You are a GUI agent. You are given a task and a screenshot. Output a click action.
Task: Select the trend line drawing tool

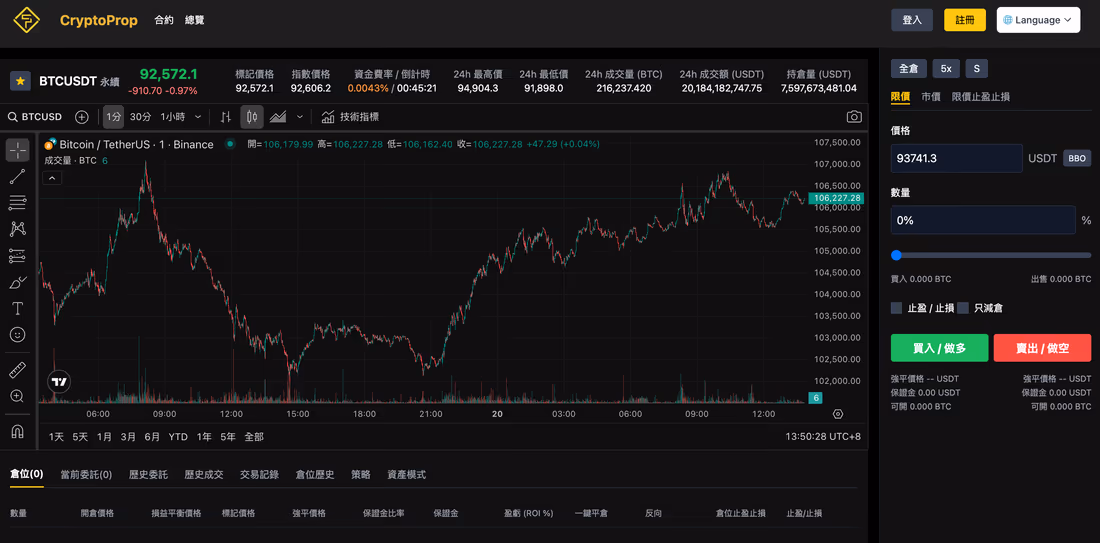[18, 176]
